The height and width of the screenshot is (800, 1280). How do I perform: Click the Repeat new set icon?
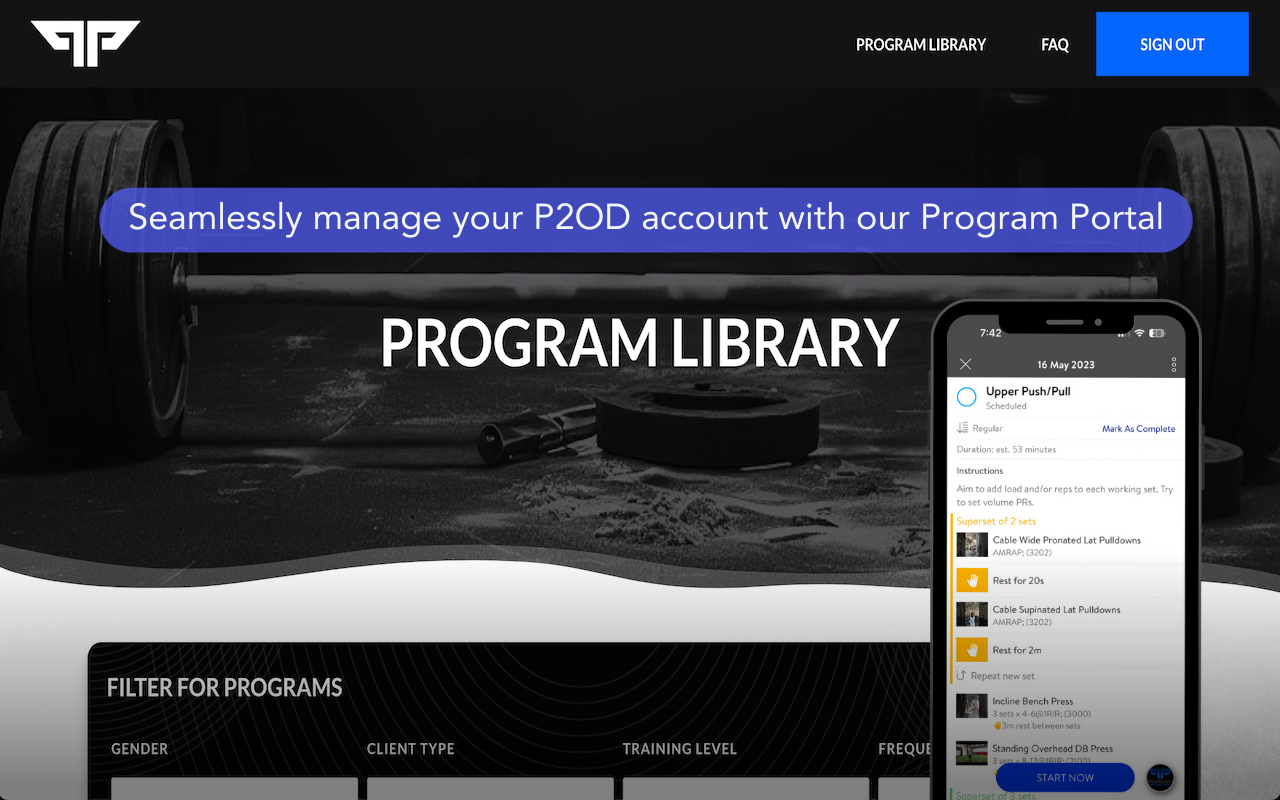961,676
